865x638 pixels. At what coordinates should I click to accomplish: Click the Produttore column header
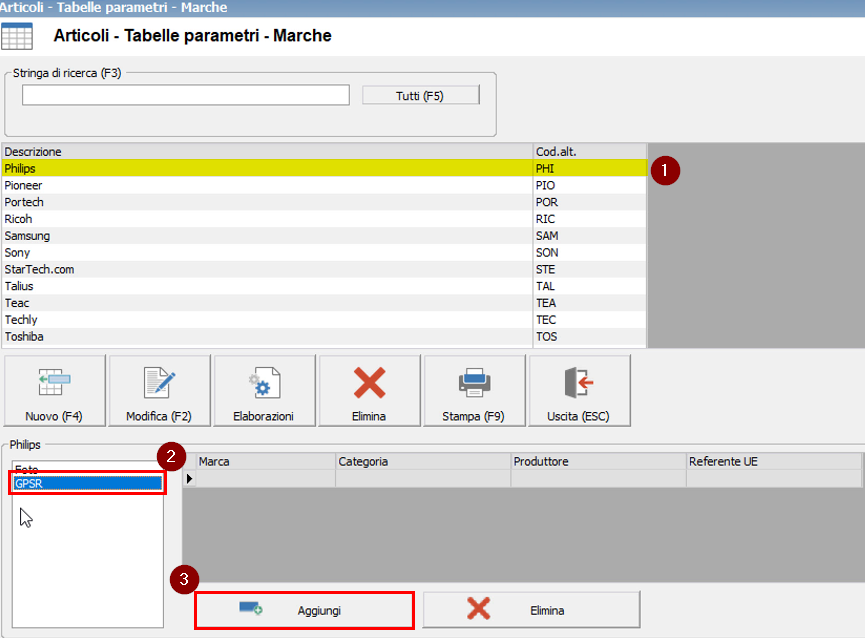click(599, 462)
